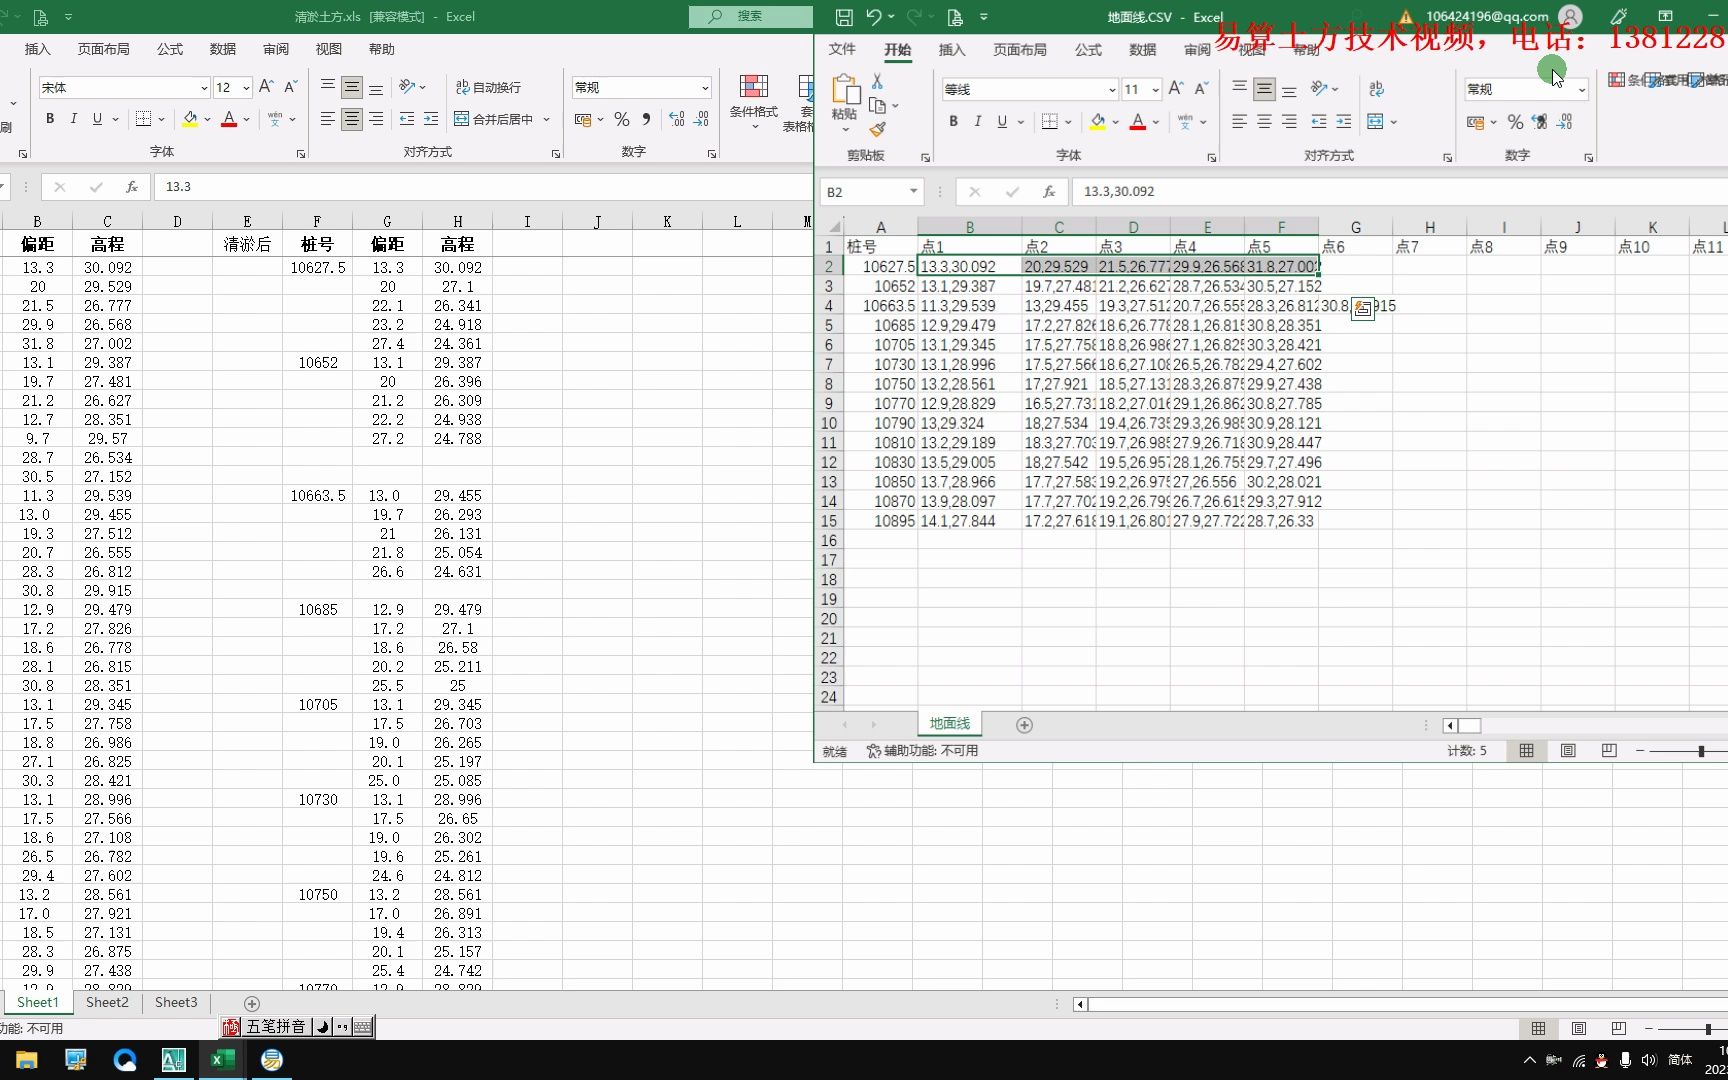Viewport: 1728px width, 1080px height.
Task: Click 合并后居中 button in 清淤土方.xls
Action: click(x=494, y=119)
